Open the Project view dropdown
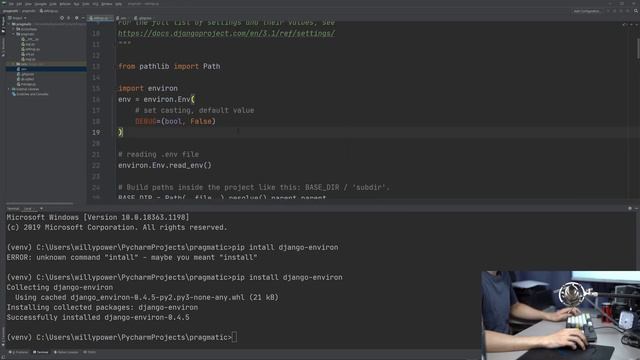Viewport: 640px width, 360px height. [17, 18]
